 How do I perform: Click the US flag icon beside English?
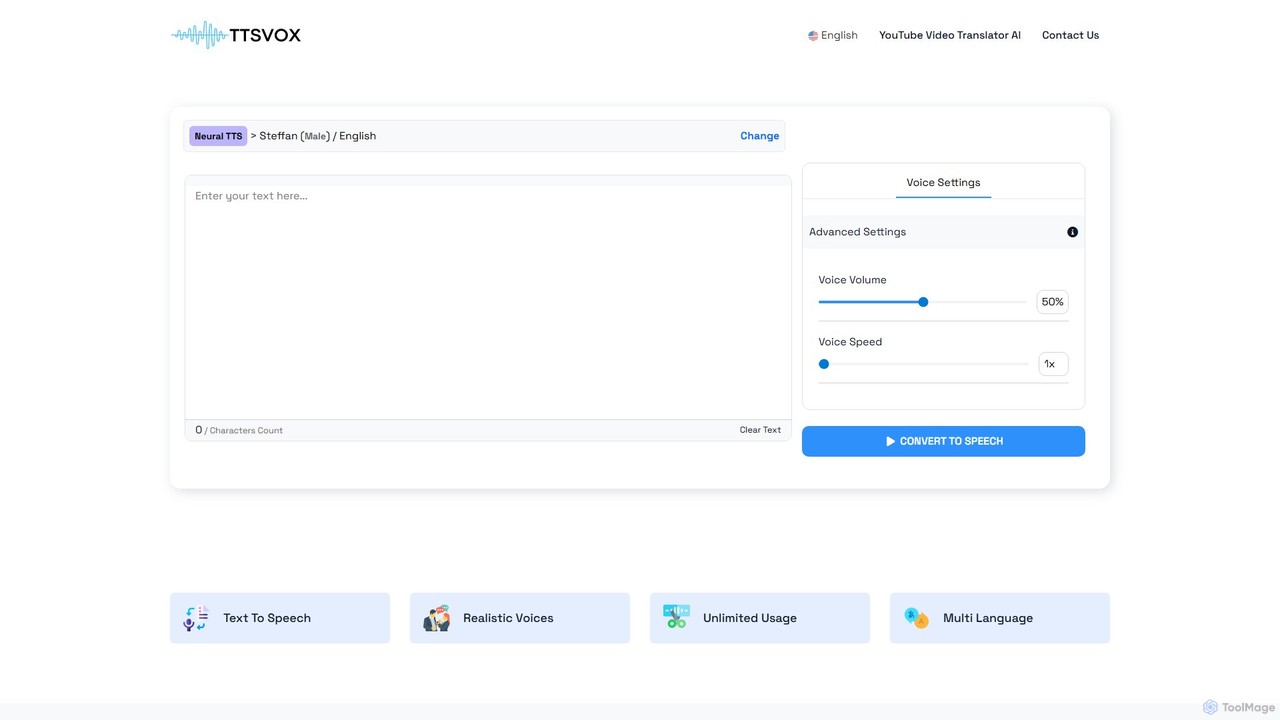pos(813,36)
